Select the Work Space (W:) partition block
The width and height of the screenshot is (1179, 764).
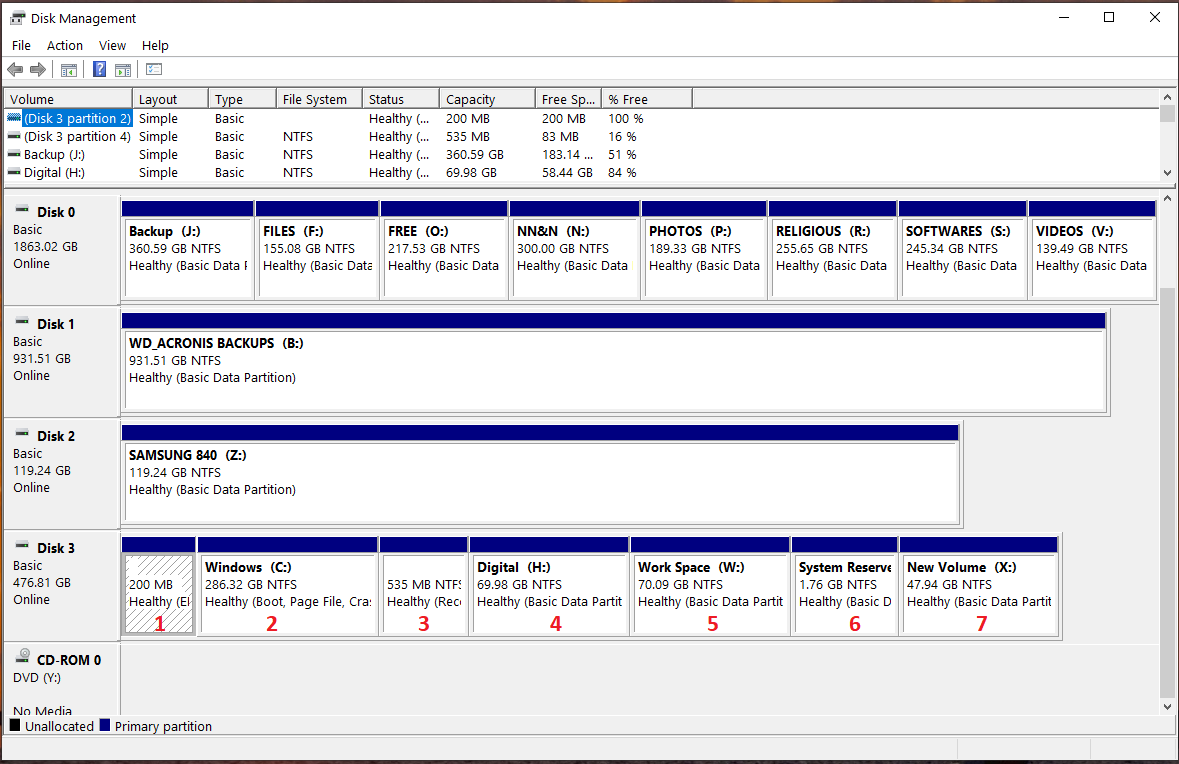711,587
